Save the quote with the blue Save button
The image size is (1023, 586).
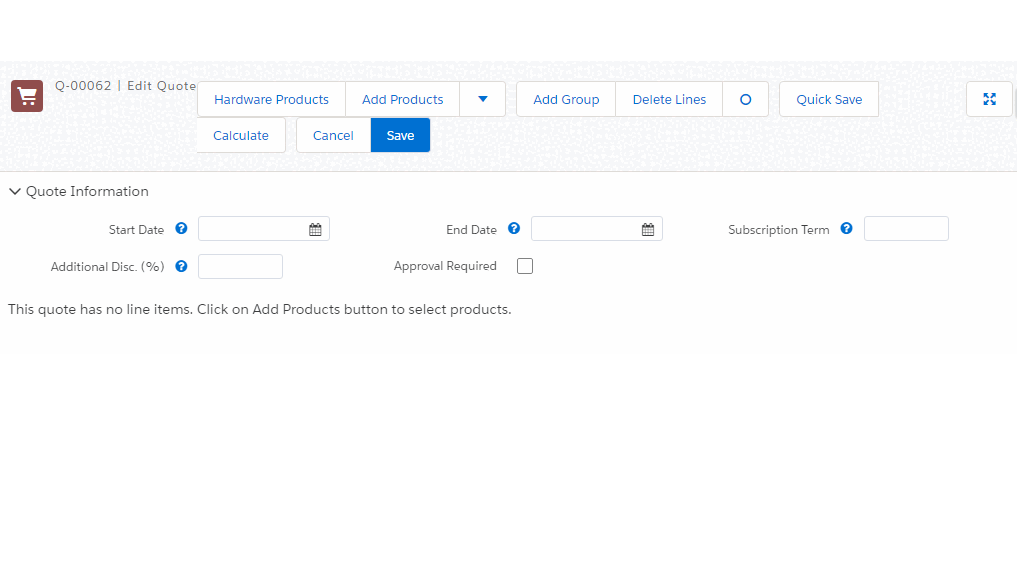pos(400,135)
